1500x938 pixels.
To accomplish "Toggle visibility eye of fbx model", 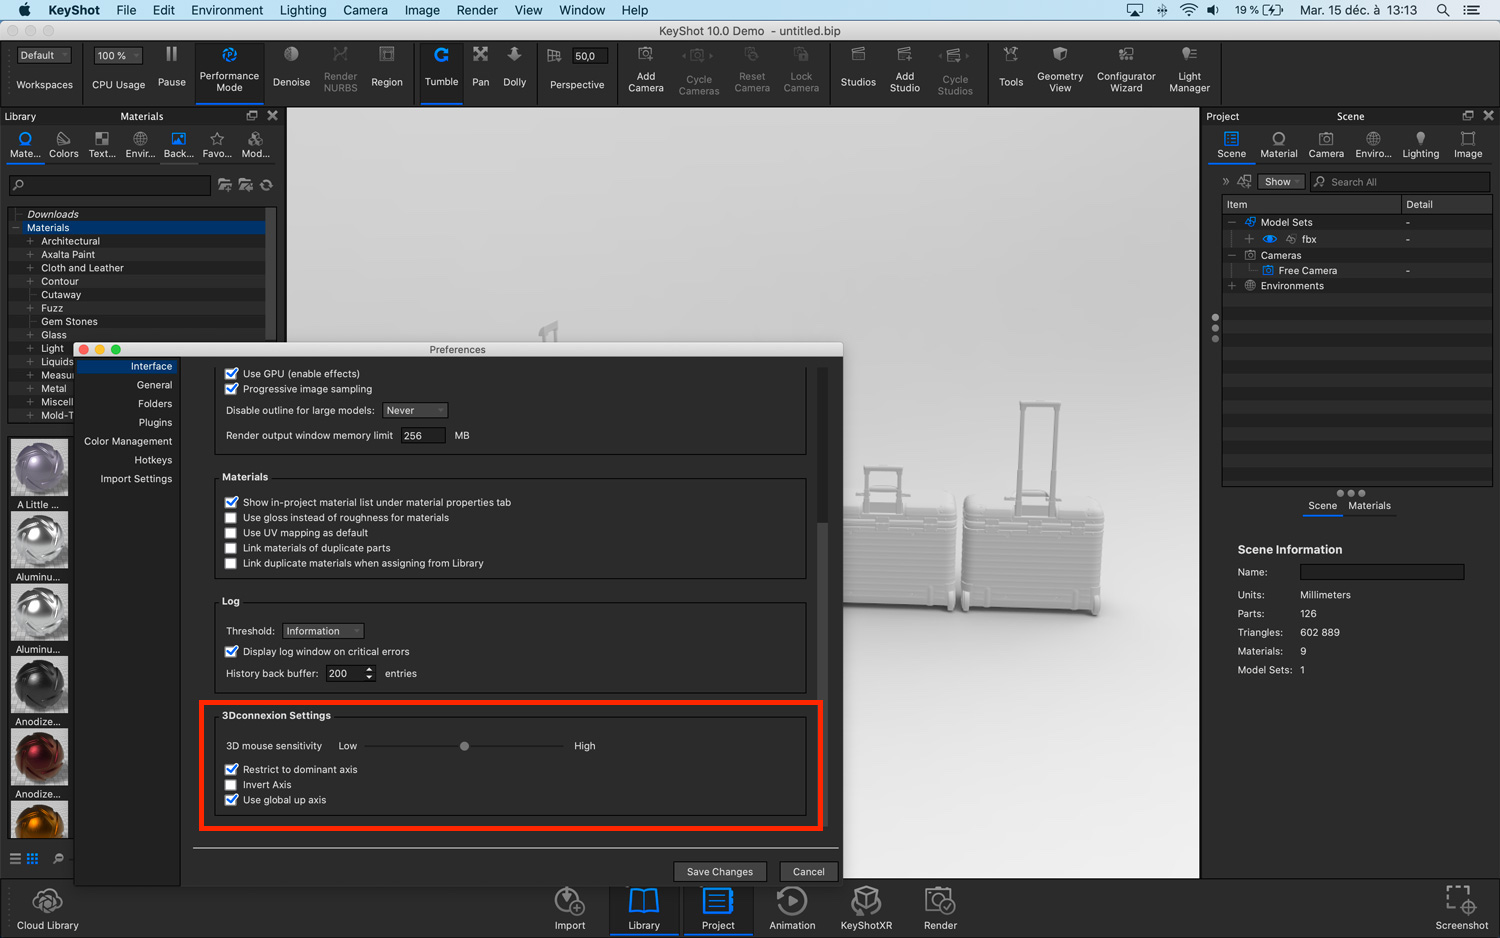I will [1270, 239].
